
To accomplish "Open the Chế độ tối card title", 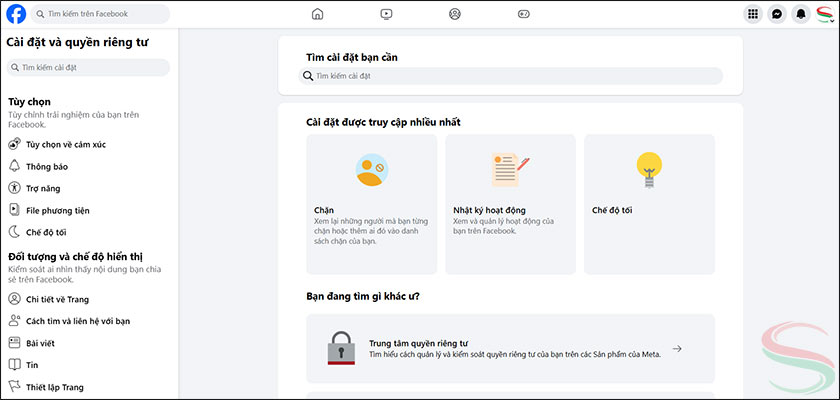I will 612,210.
